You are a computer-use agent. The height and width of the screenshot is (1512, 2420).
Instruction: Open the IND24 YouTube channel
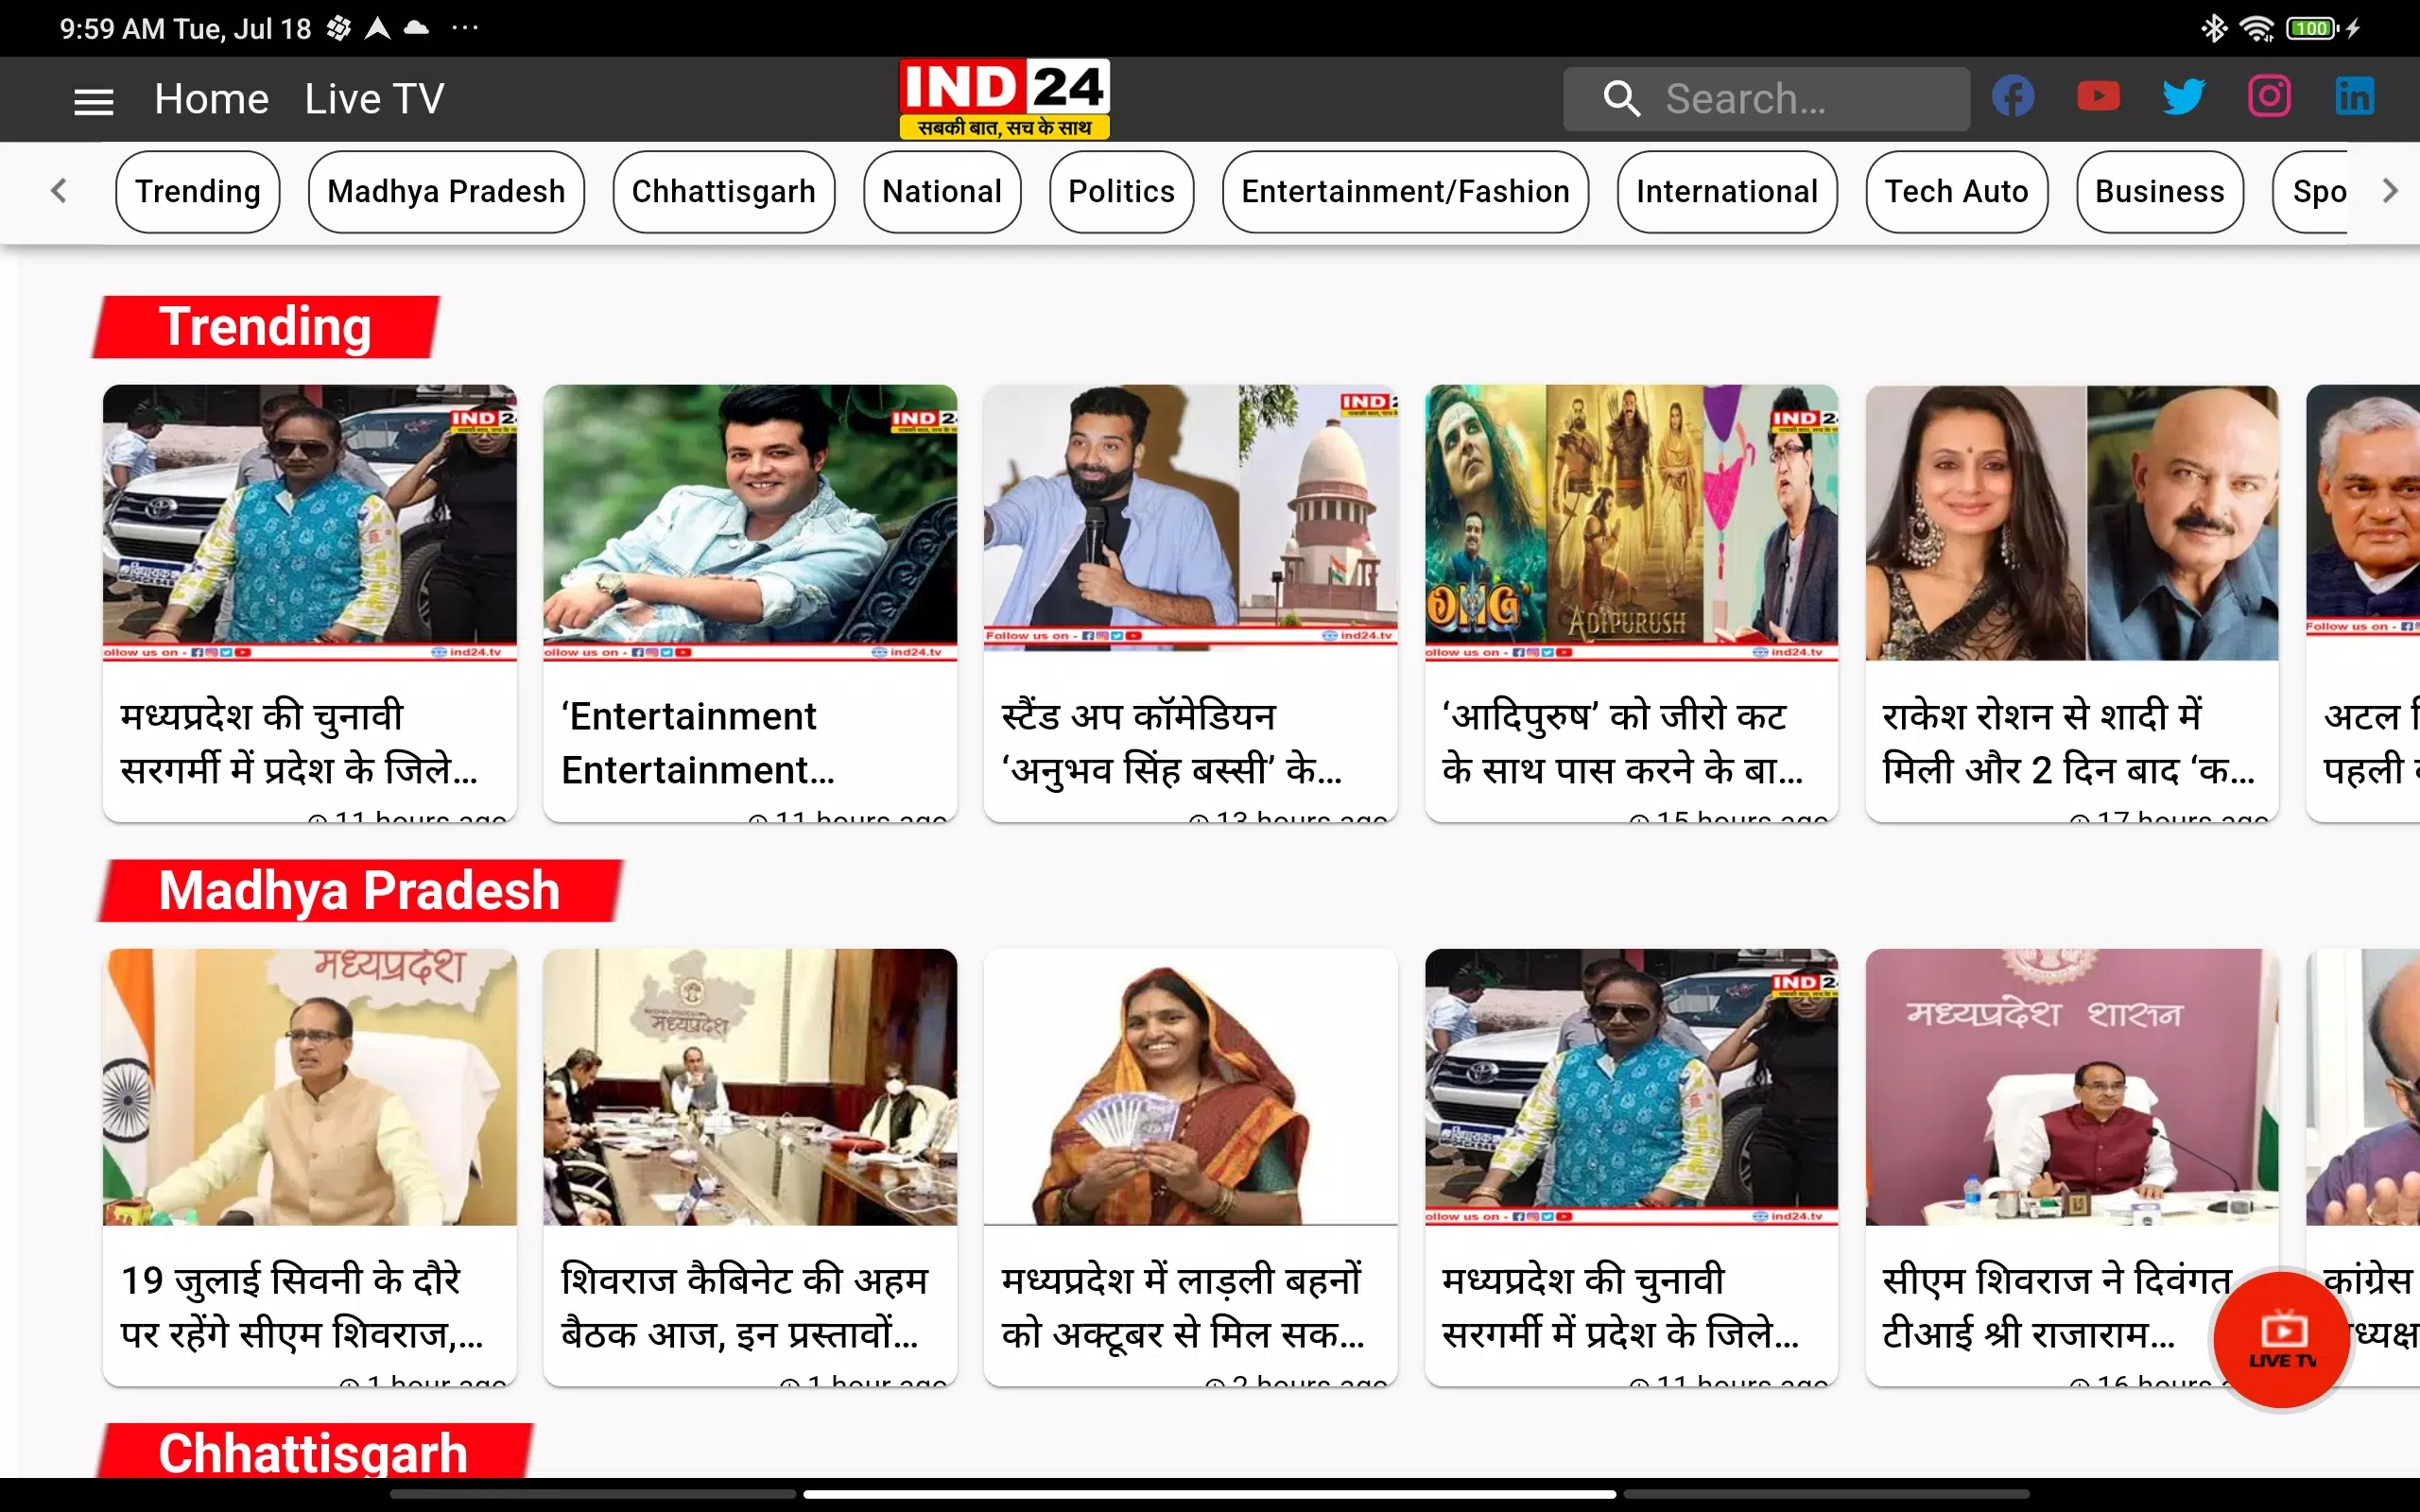tap(2098, 97)
